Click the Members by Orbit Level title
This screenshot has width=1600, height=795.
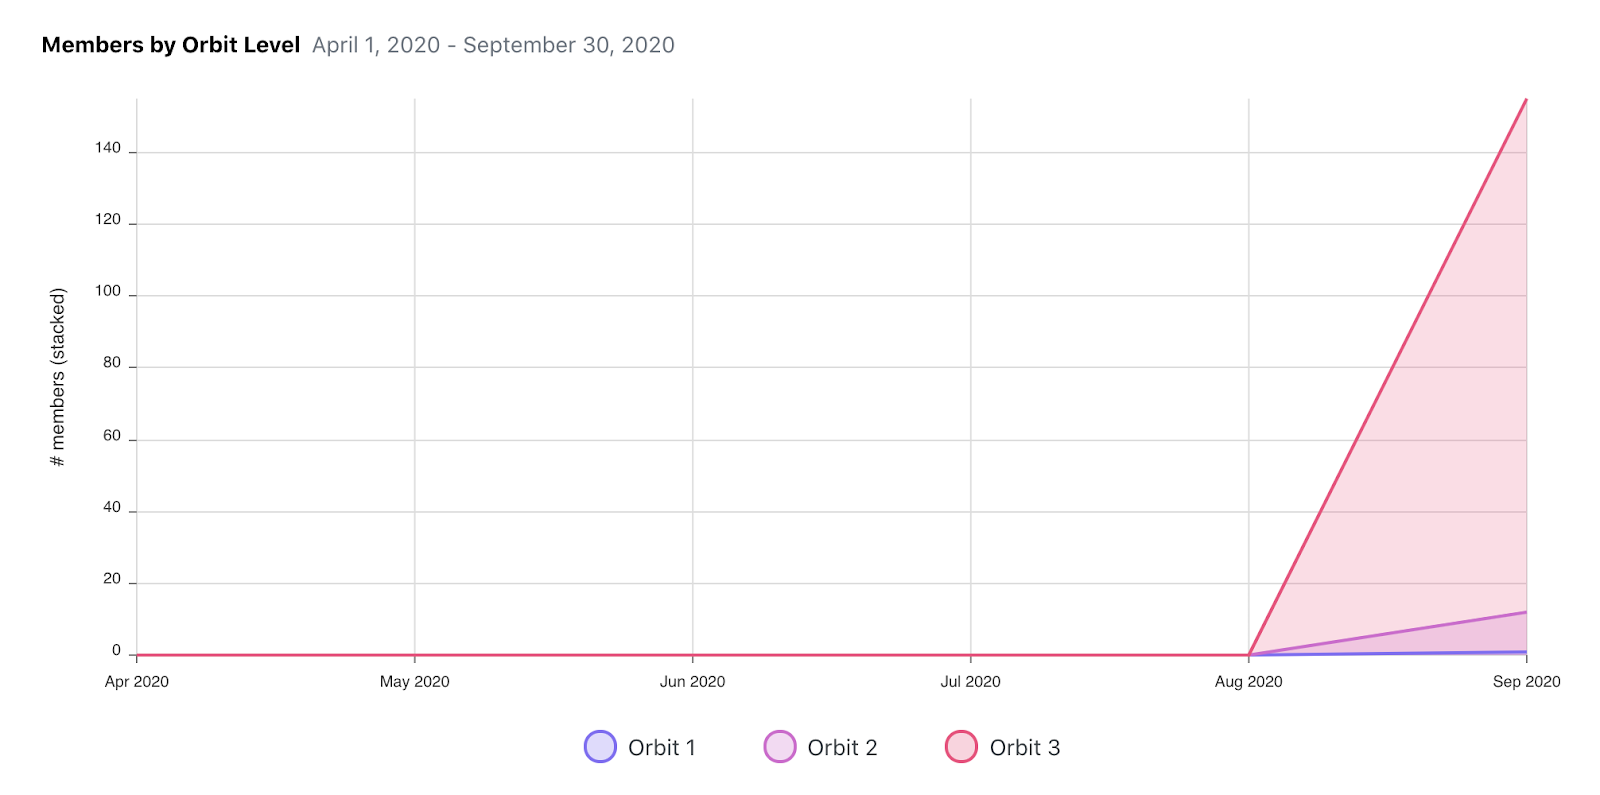(x=171, y=45)
